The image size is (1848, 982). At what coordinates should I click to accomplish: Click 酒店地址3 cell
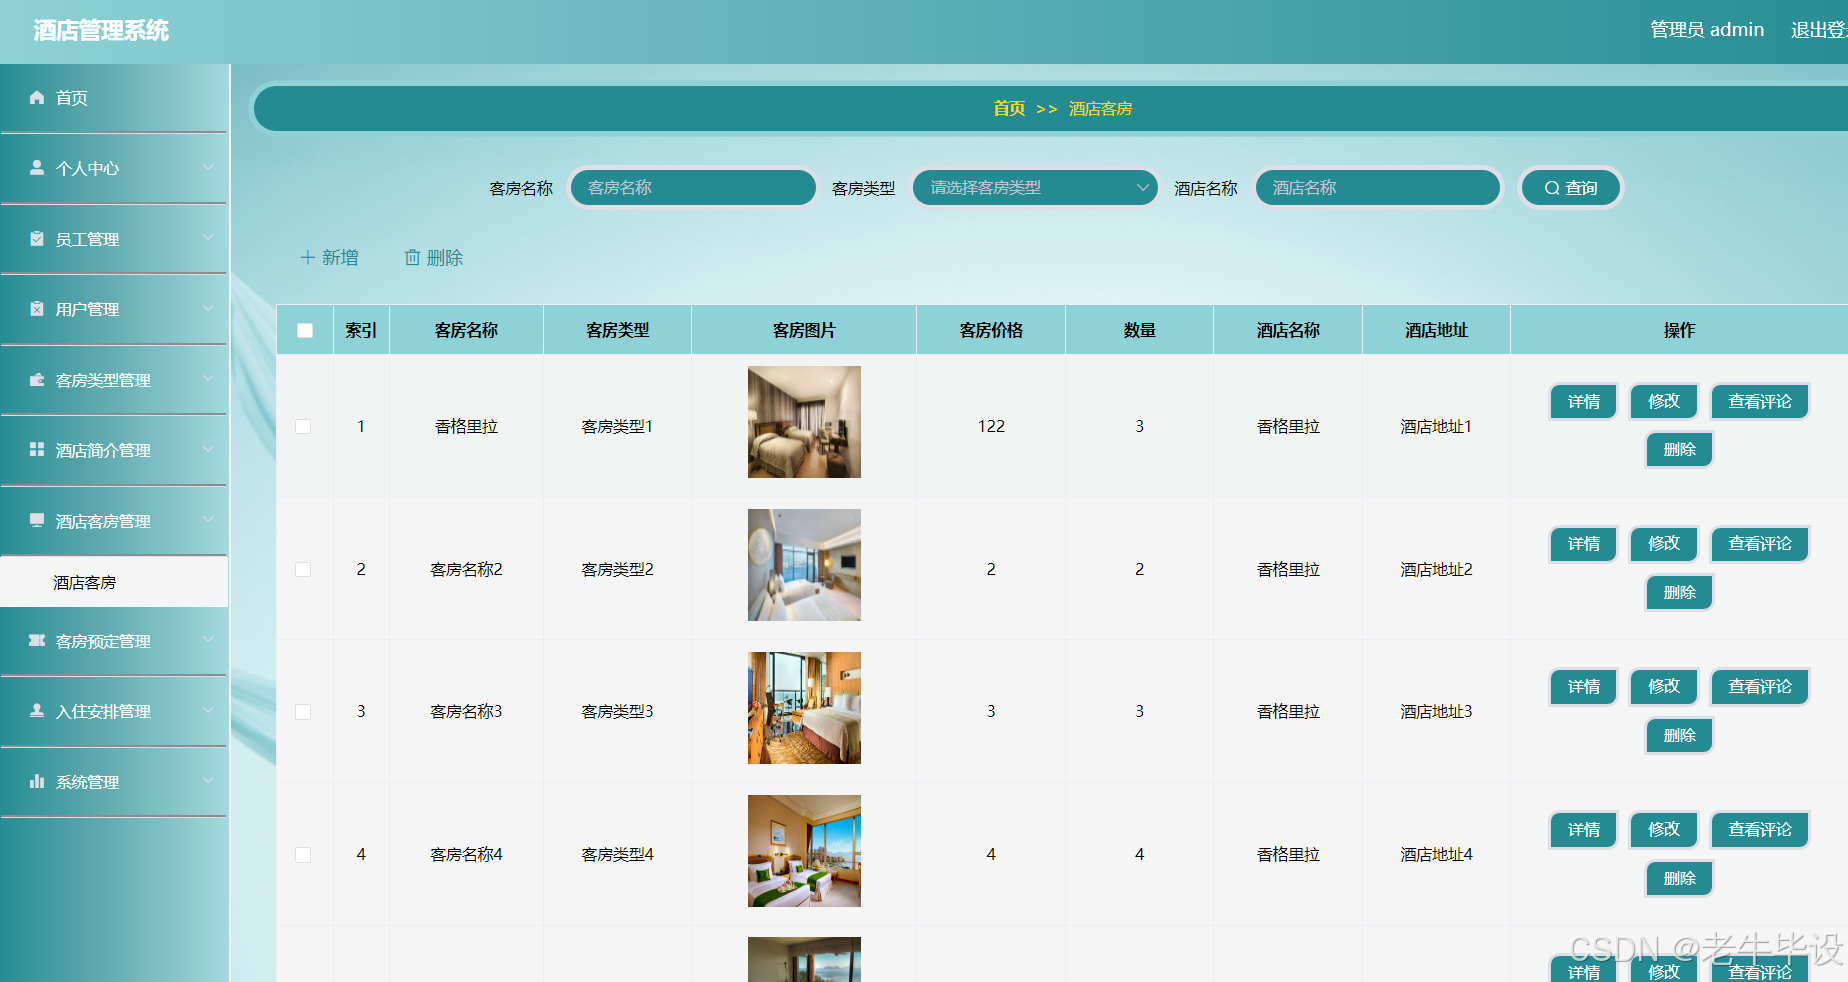click(1436, 711)
